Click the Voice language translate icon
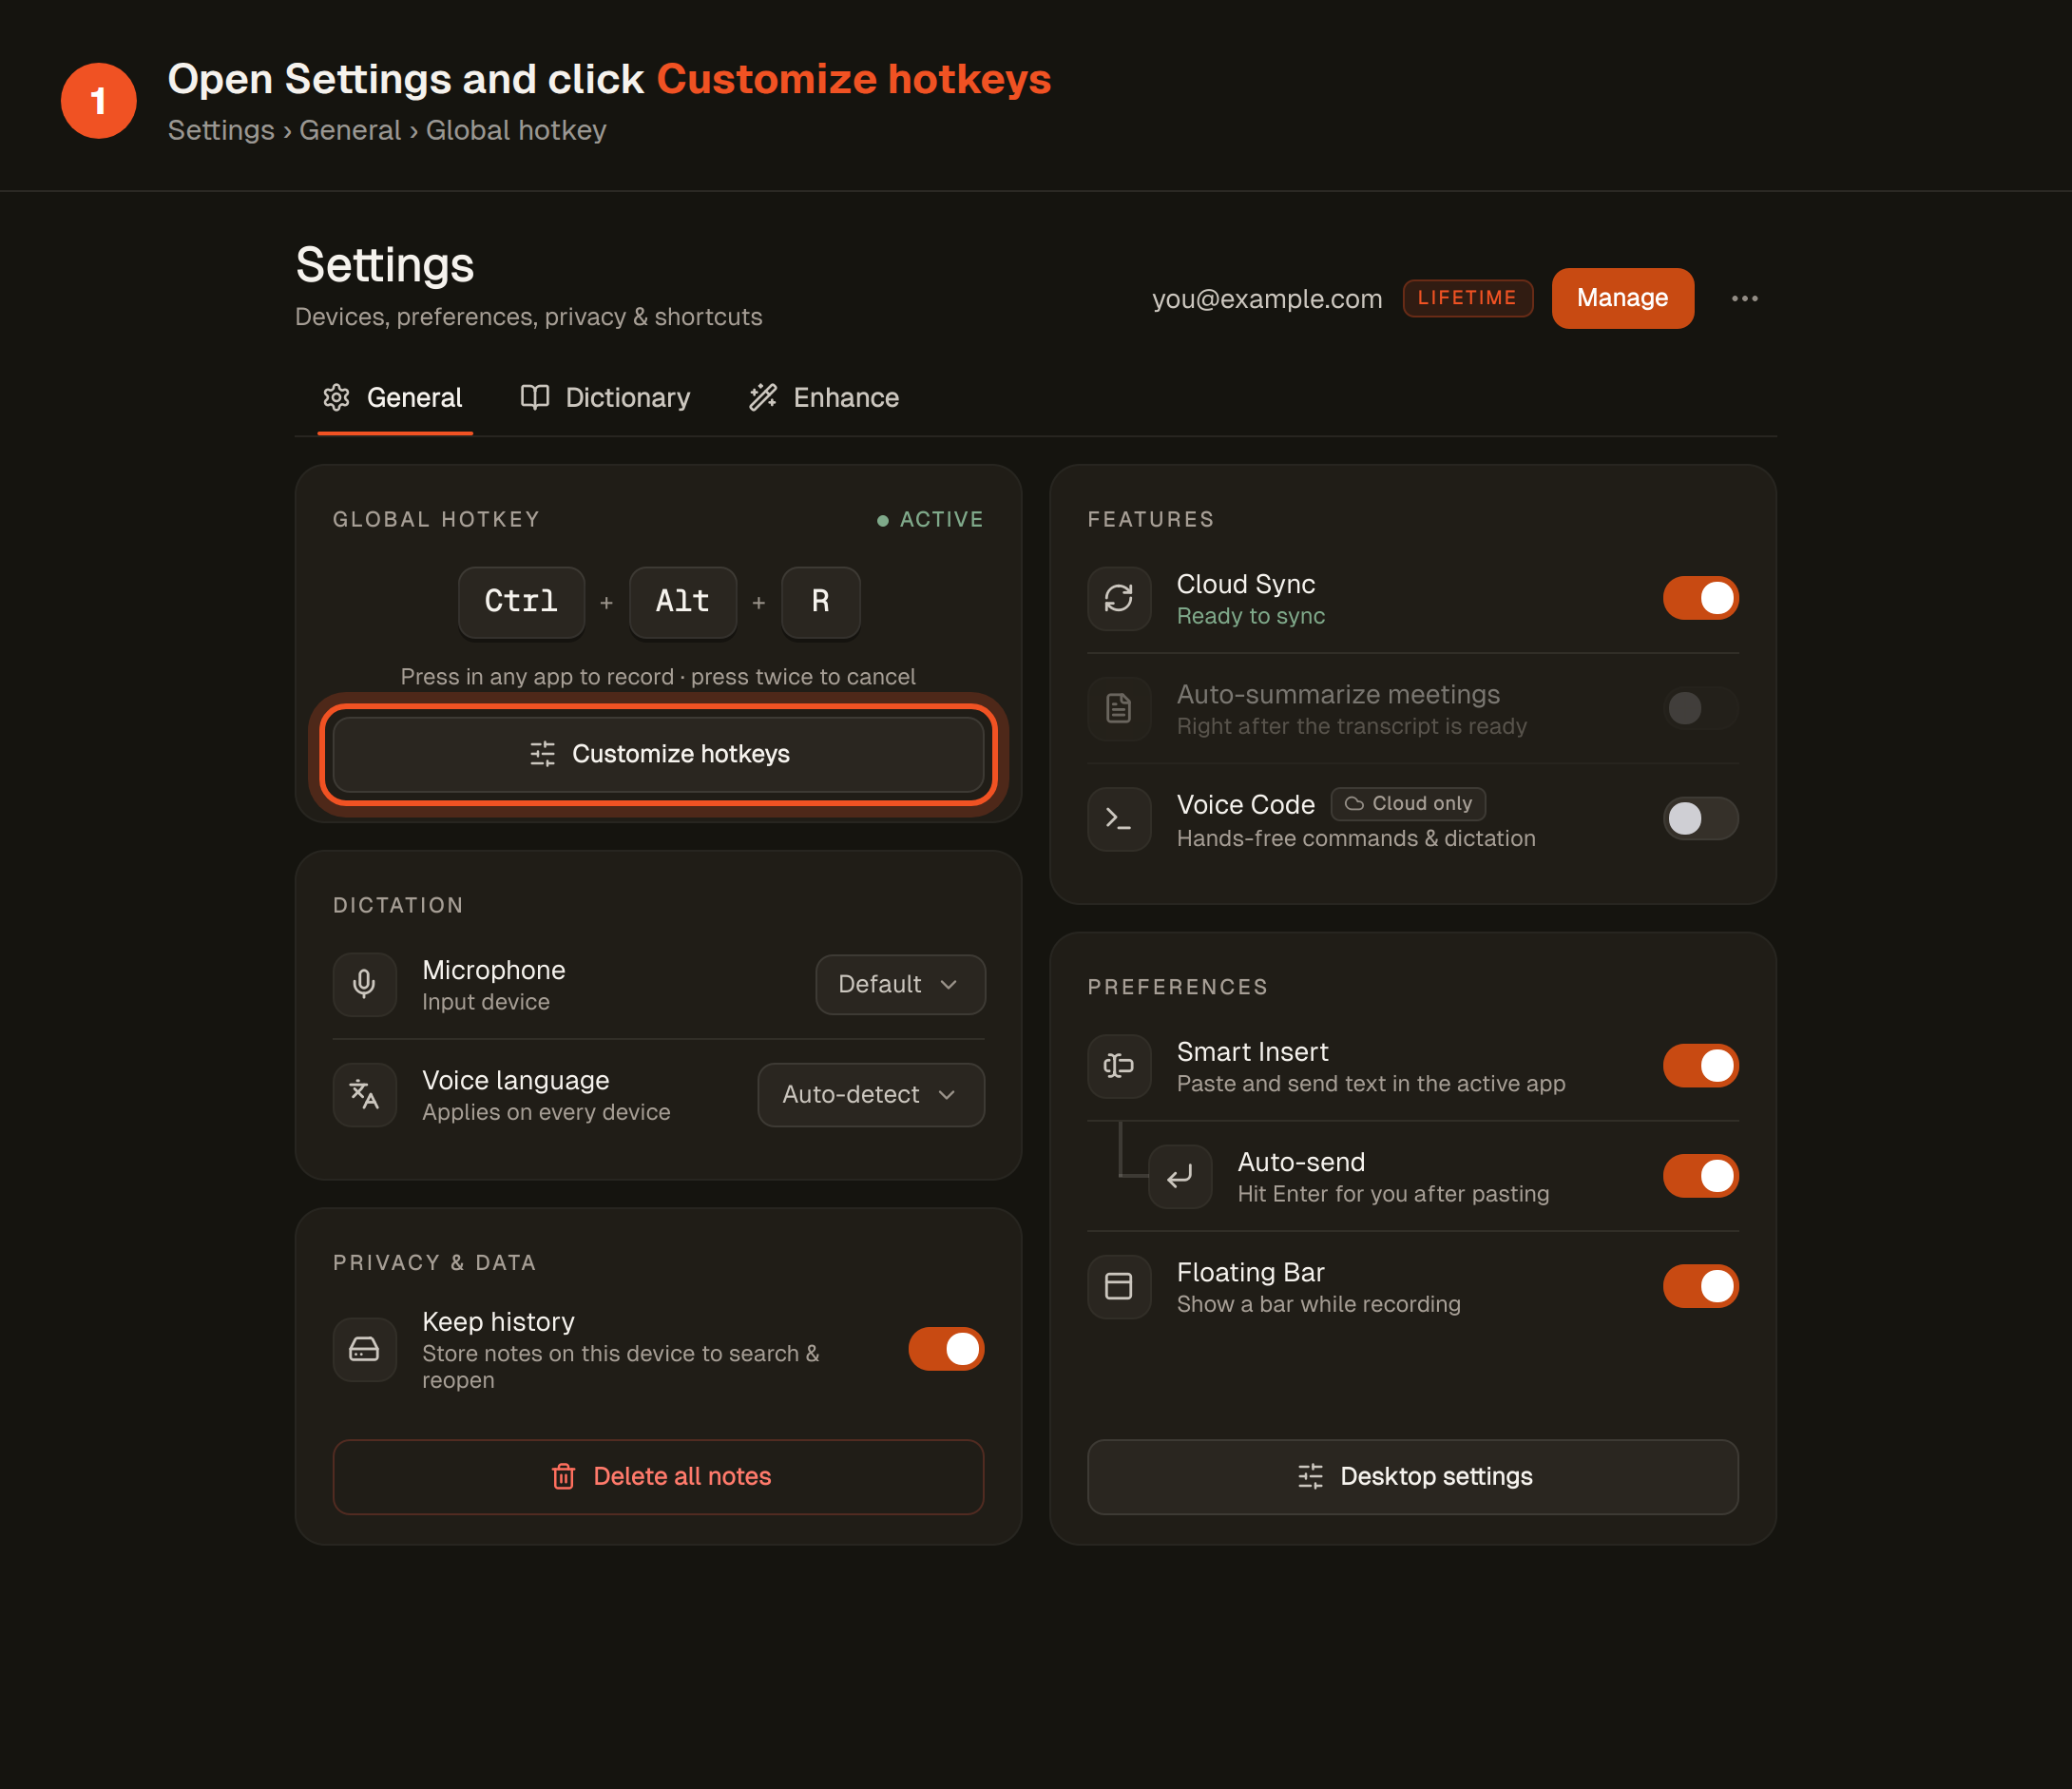Image resolution: width=2072 pixels, height=1789 pixels. [364, 1095]
